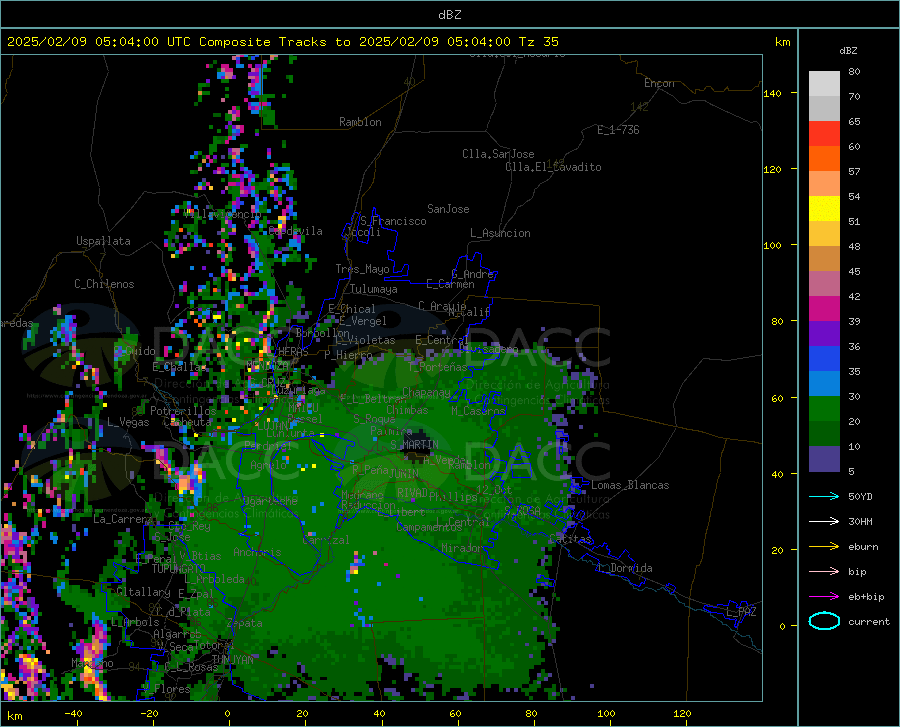Click the 'SanJose' place label

coord(448,209)
